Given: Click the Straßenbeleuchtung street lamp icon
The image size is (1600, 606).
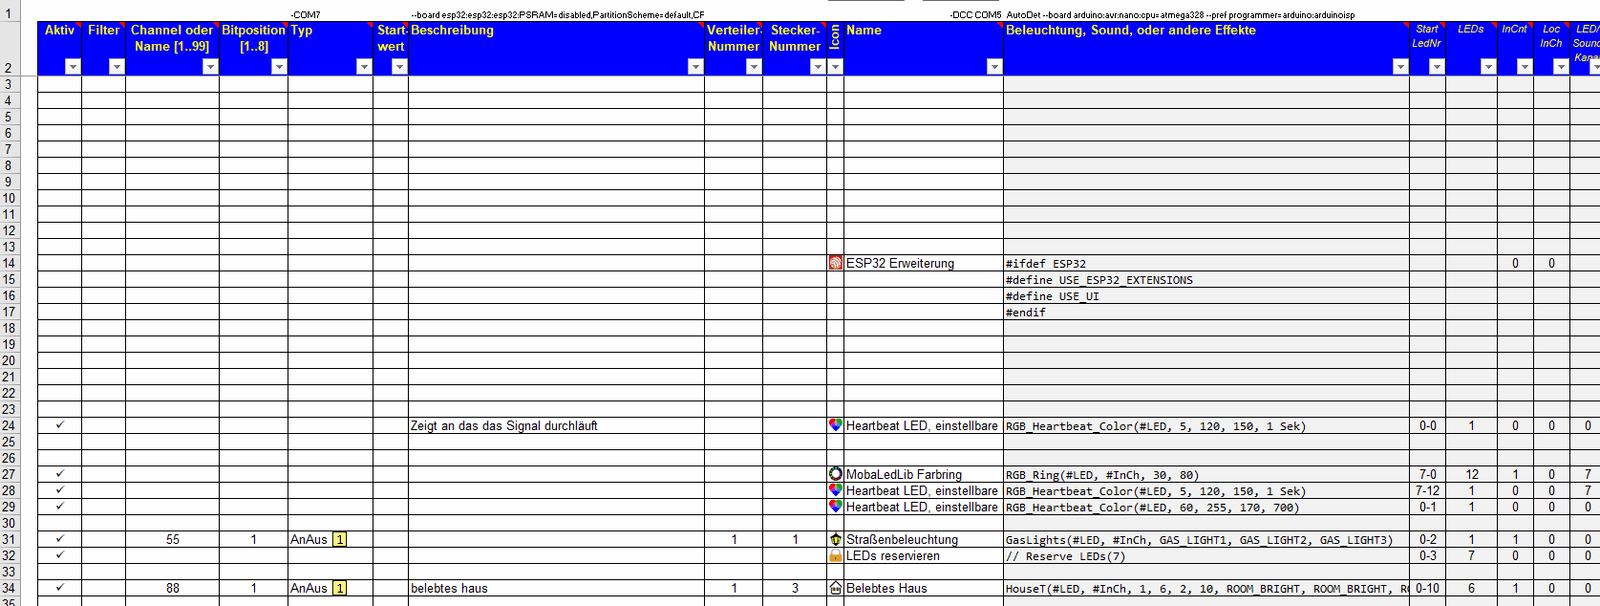Looking at the screenshot, I should tap(835, 539).
